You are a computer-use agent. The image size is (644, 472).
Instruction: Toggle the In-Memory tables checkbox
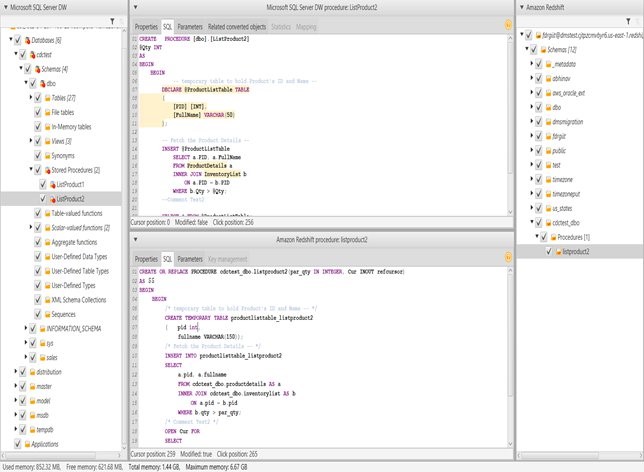[x=37, y=126]
